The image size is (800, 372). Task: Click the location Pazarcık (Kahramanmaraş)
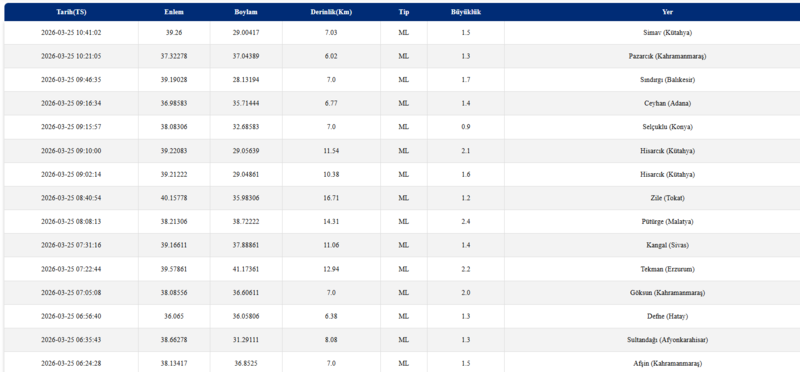[667, 56]
